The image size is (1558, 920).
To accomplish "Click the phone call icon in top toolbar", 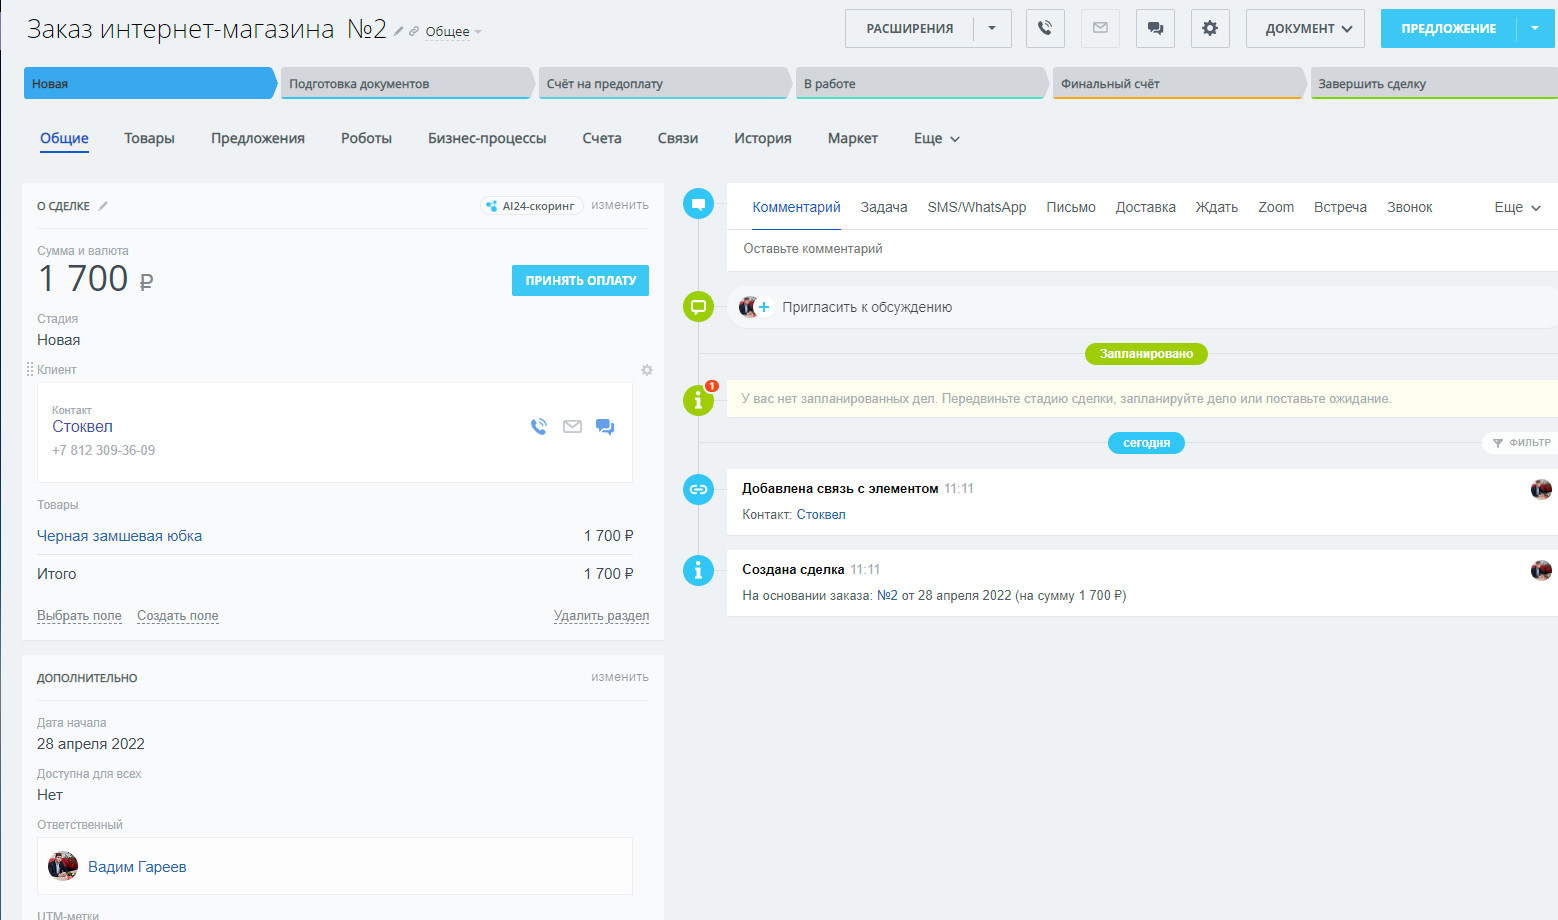I will pos(1045,29).
